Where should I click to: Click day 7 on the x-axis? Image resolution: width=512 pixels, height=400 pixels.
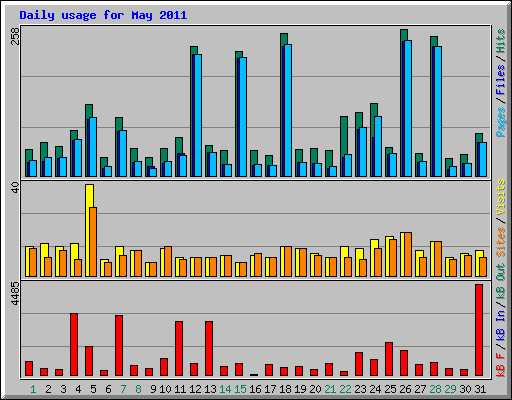tap(123, 389)
